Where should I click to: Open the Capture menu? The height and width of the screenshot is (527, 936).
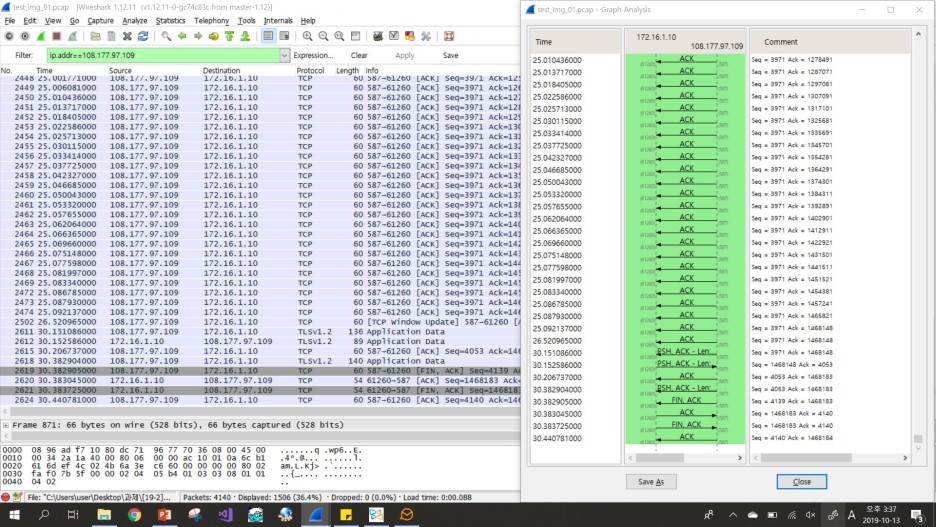click(x=100, y=20)
